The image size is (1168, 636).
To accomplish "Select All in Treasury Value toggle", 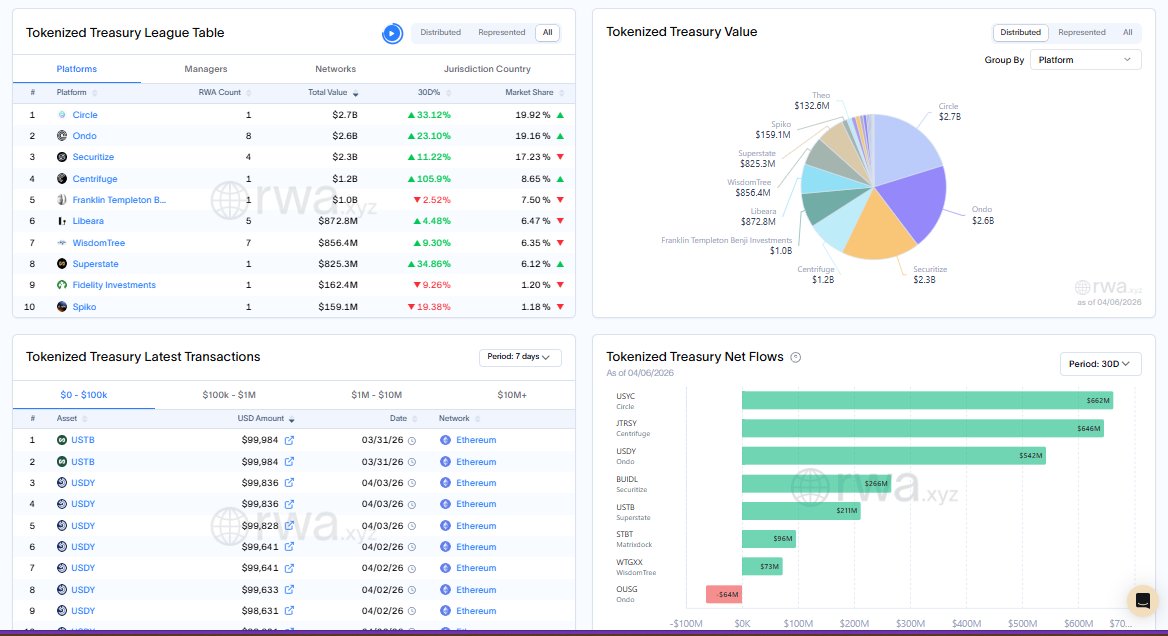I will [1128, 33].
